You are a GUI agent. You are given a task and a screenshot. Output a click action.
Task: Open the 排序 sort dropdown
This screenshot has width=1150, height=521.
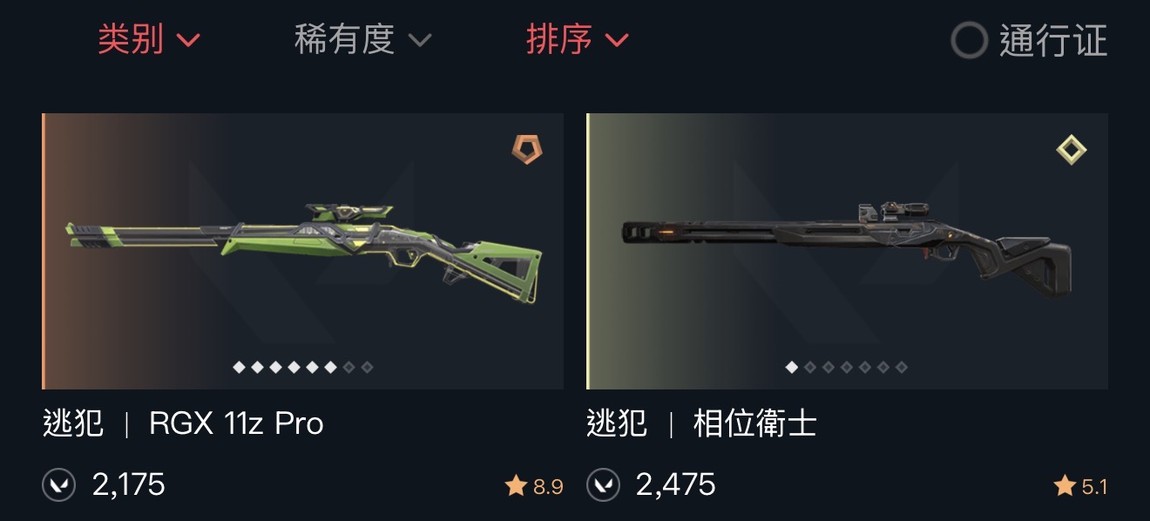(577, 39)
